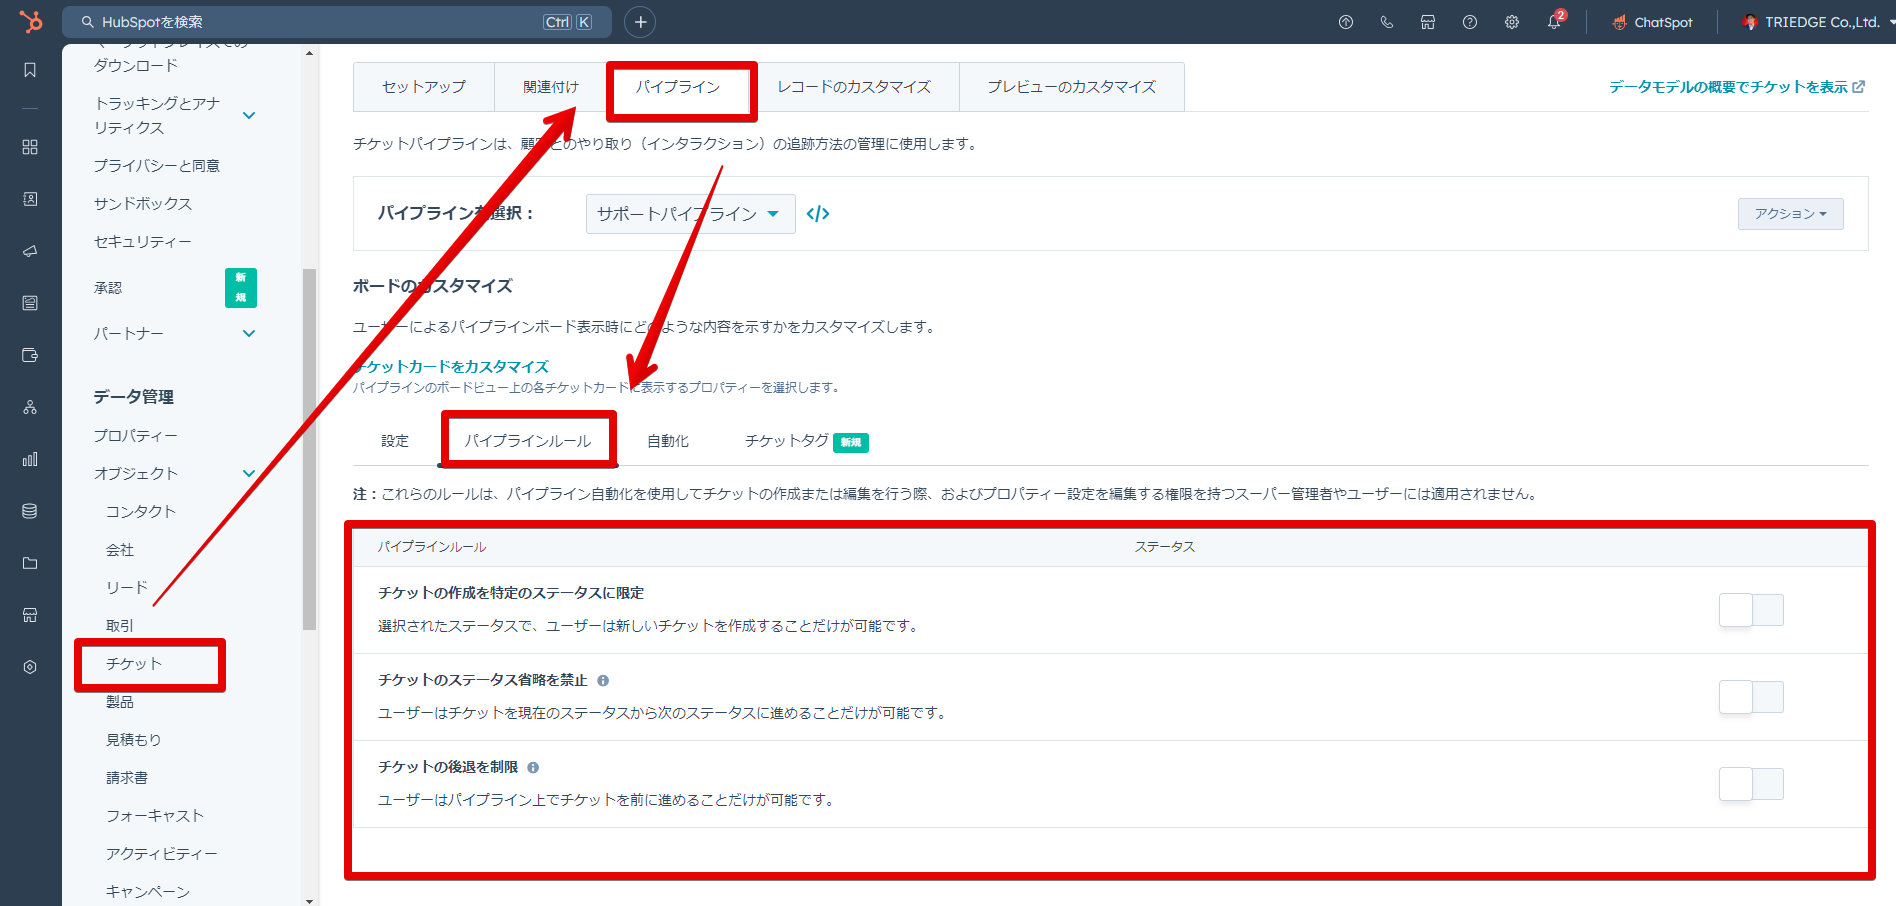Switch to the セットアップ tab
This screenshot has height=906, width=1896.
click(x=424, y=87)
